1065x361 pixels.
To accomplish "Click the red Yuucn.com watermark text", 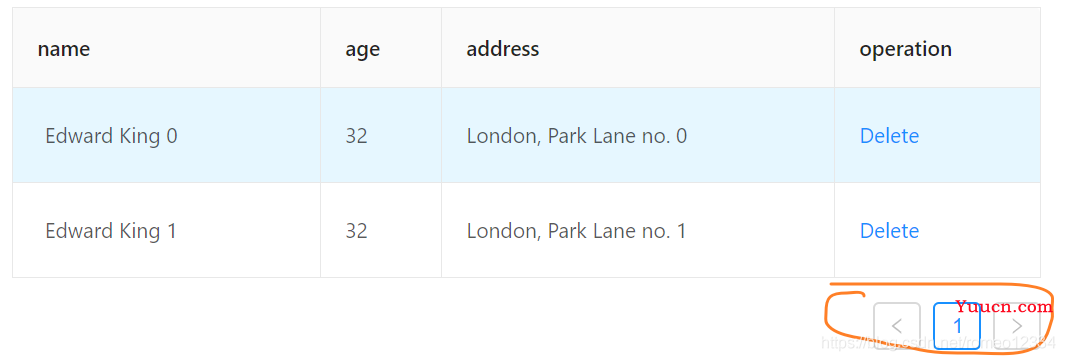I will (x=1004, y=307).
